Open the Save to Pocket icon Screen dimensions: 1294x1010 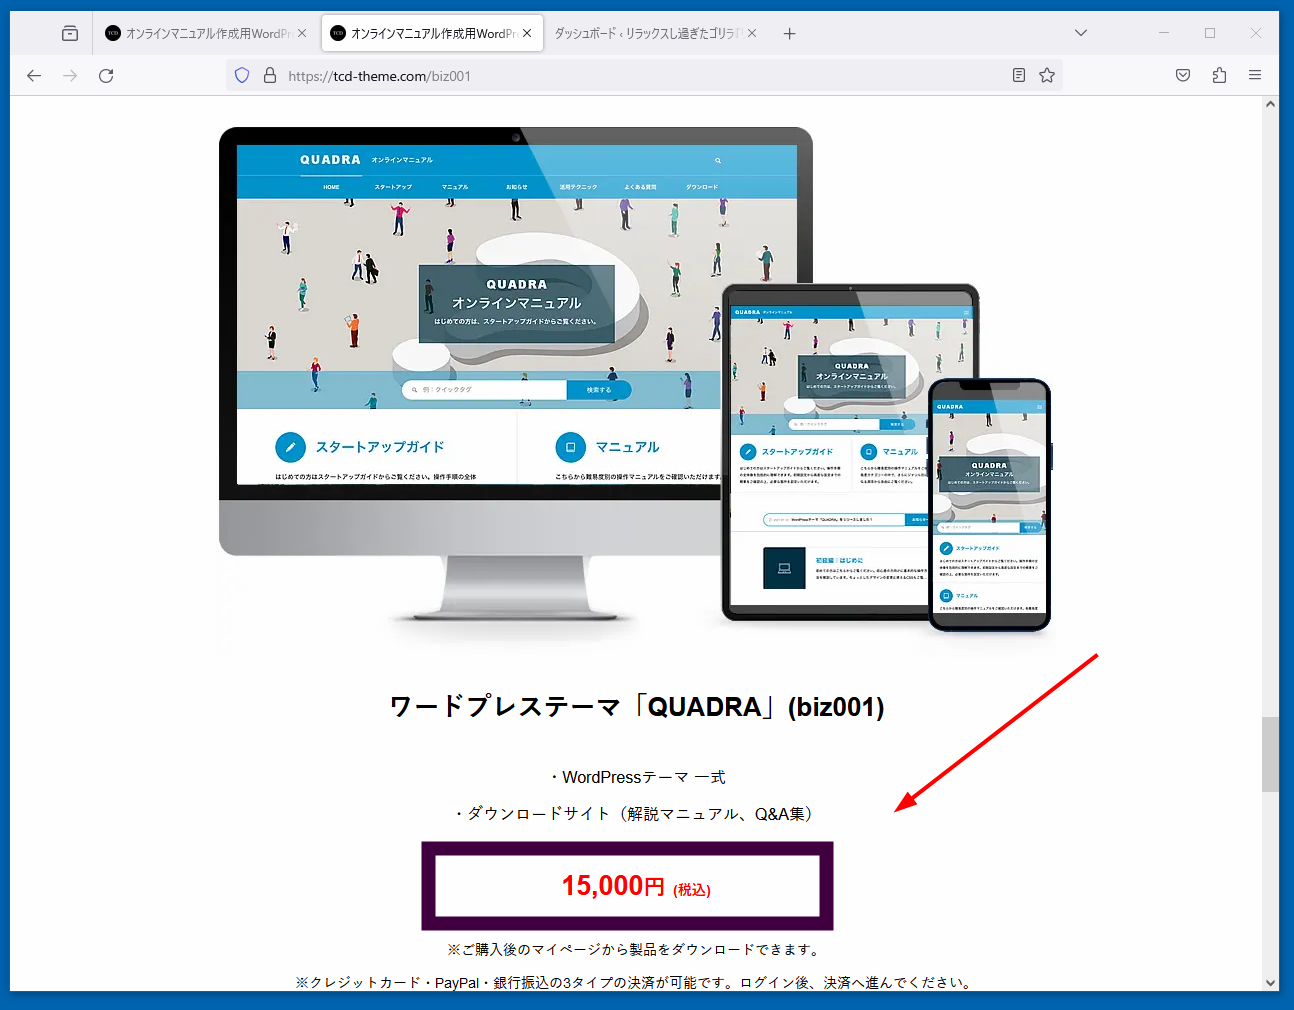1183,75
